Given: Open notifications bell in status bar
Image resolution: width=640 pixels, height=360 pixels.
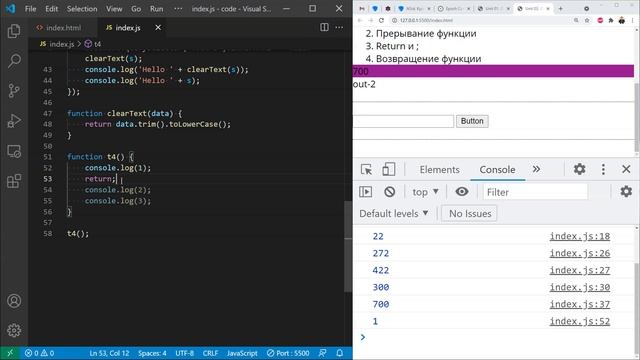Looking at the screenshot, I should pos(340,353).
